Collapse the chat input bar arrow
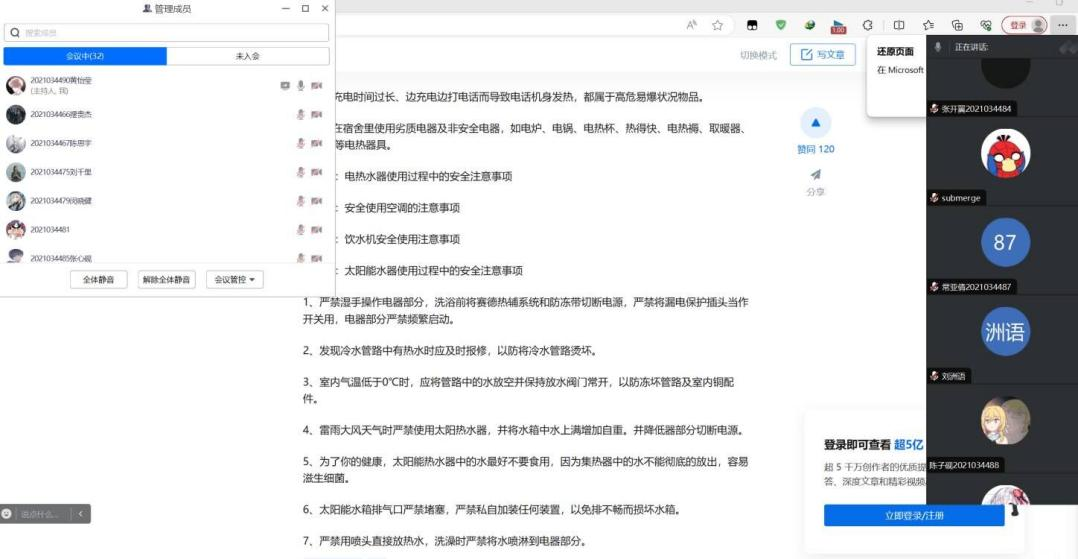Viewport: 1078px width, 559px height. (x=82, y=514)
